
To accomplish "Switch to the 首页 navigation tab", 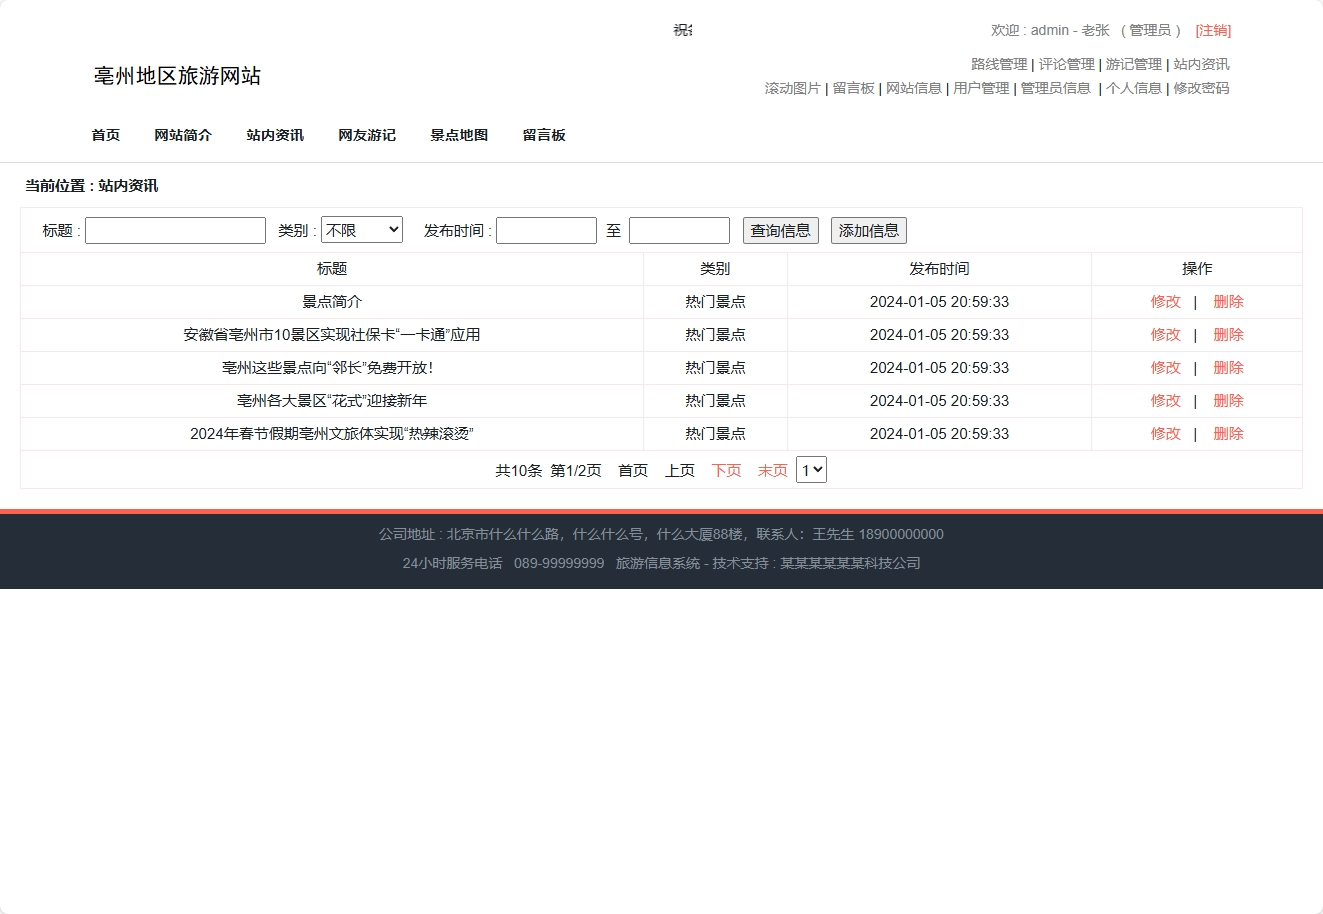I will coord(105,135).
